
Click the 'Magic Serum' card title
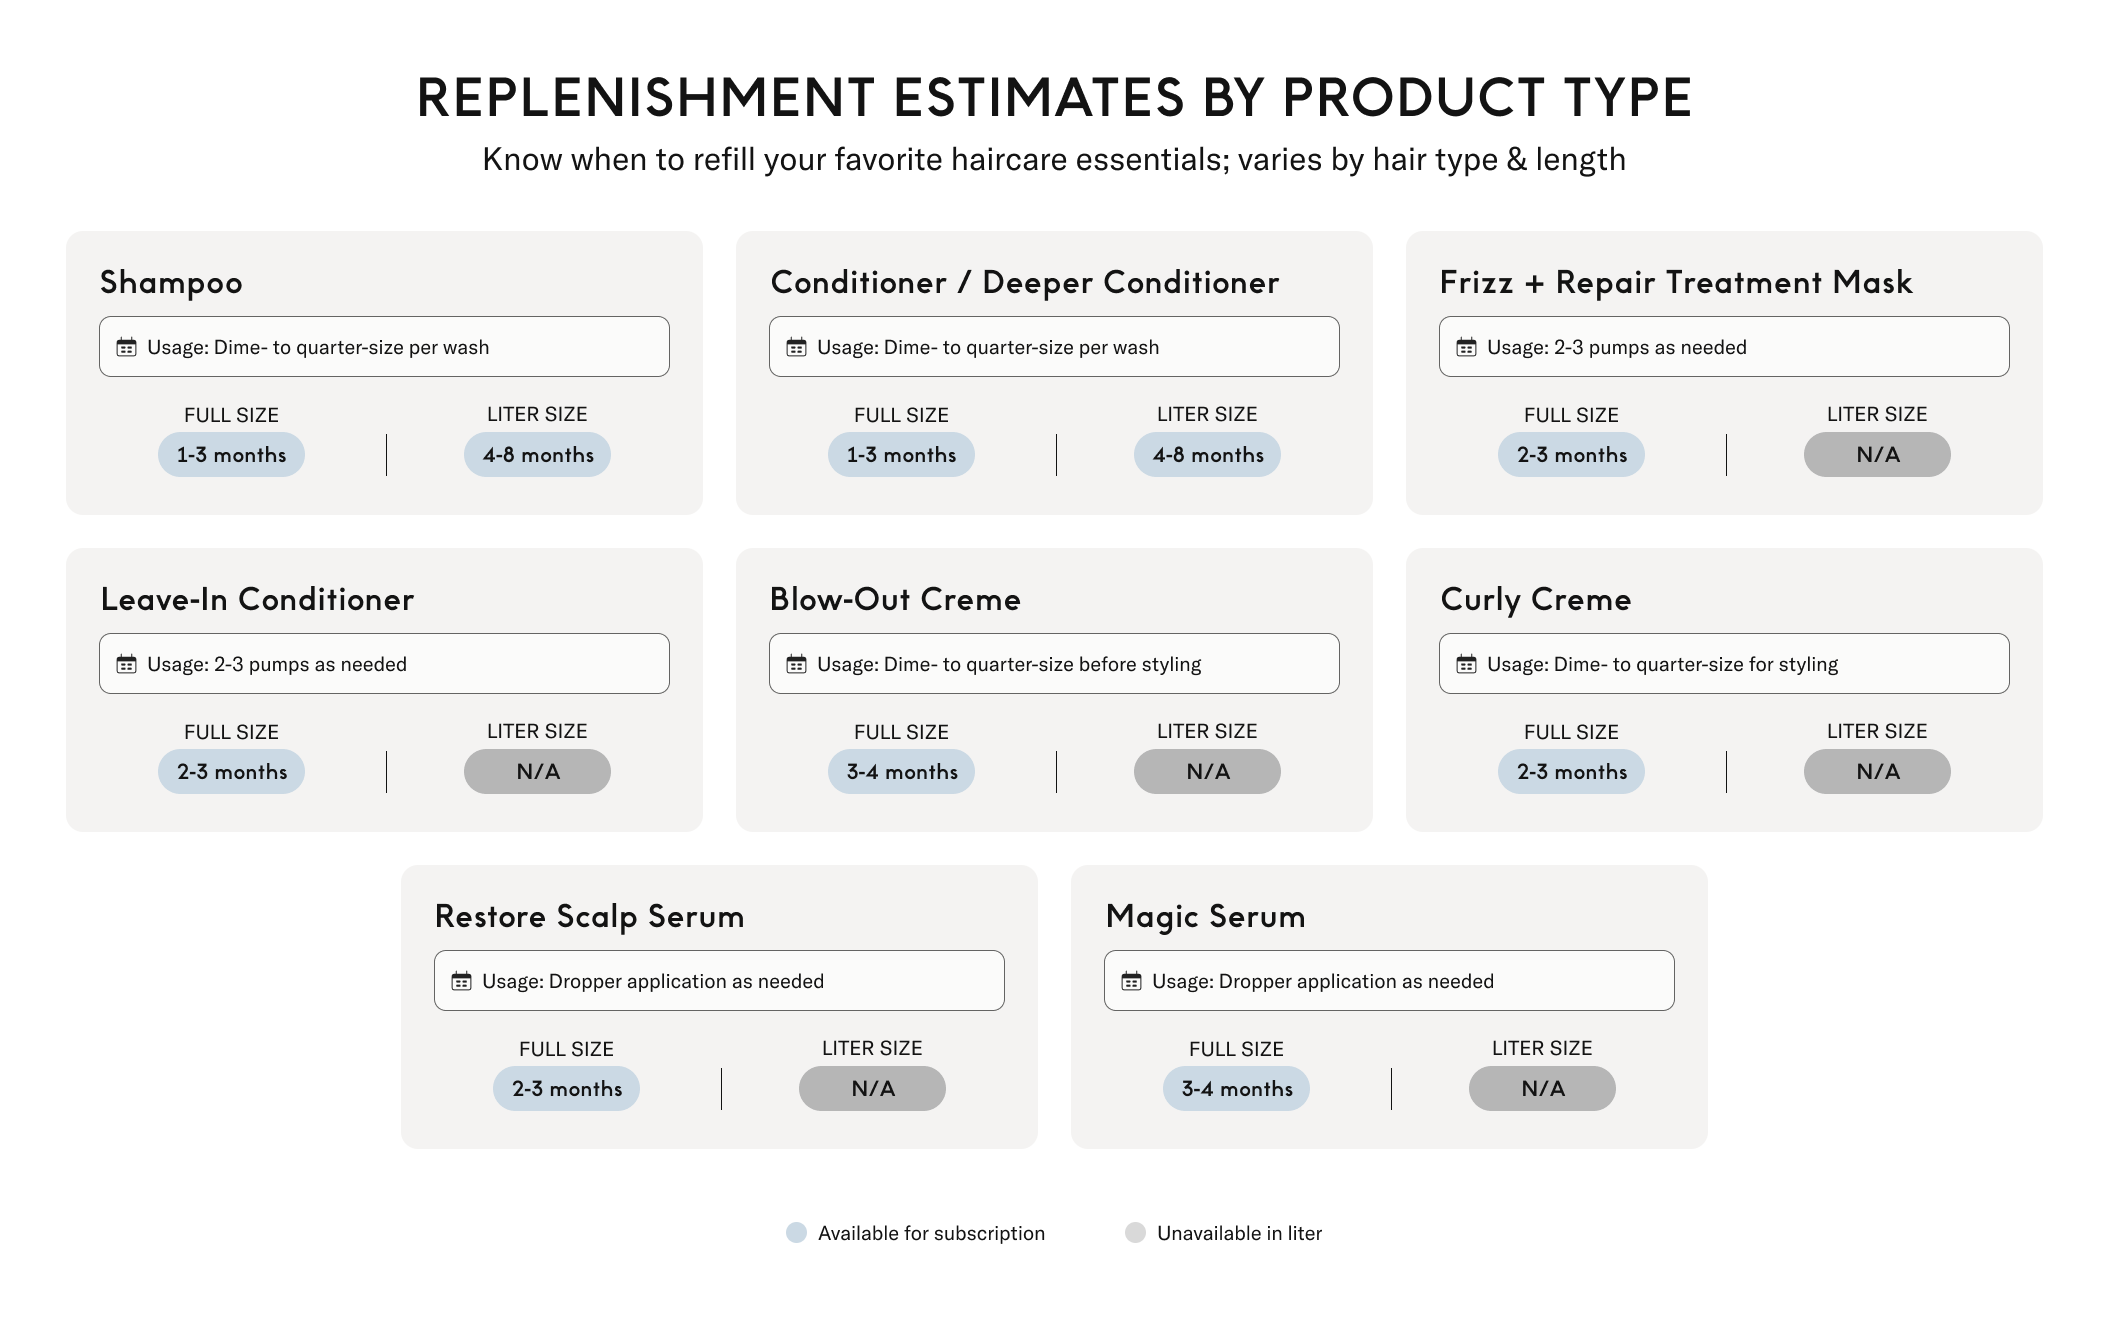[x=1205, y=917]
